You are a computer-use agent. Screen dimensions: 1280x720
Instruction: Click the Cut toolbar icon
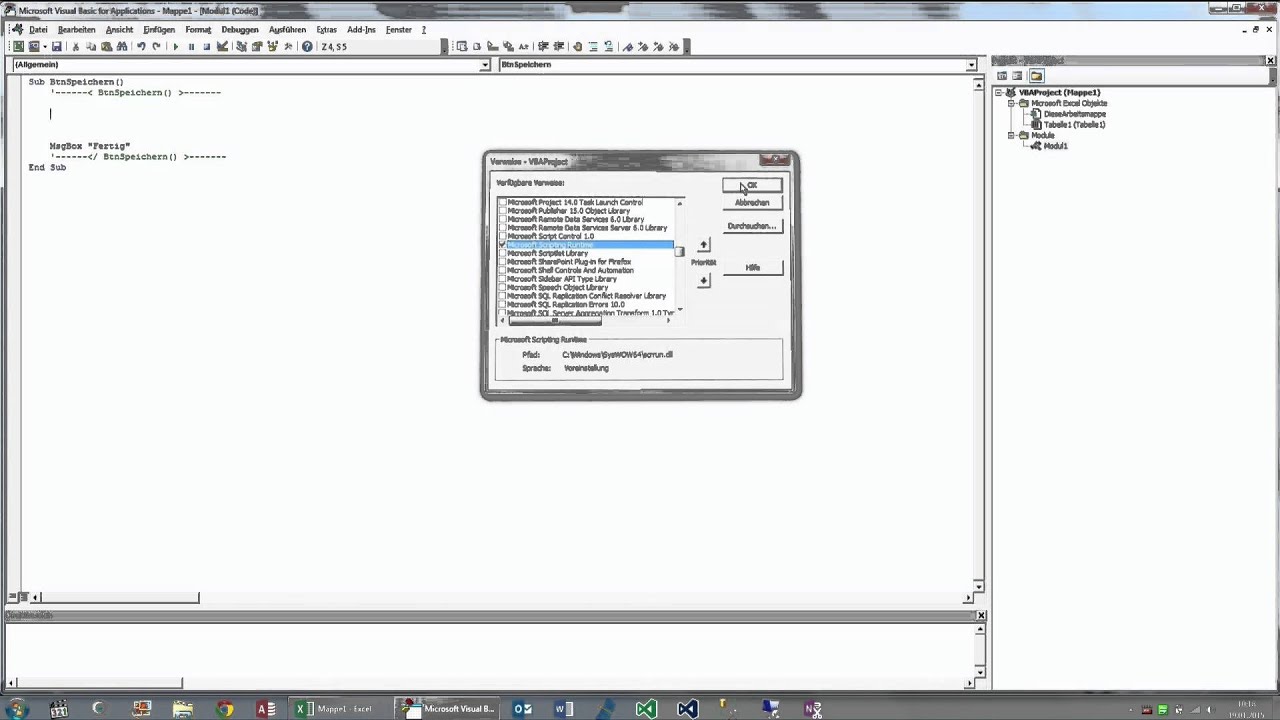pyautogui.click(x=75, y=46)
